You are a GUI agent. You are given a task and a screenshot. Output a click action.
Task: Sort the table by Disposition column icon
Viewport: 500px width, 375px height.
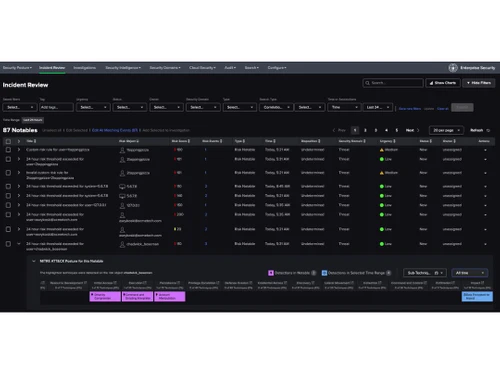pyautogui.click(x=319, y=141)
